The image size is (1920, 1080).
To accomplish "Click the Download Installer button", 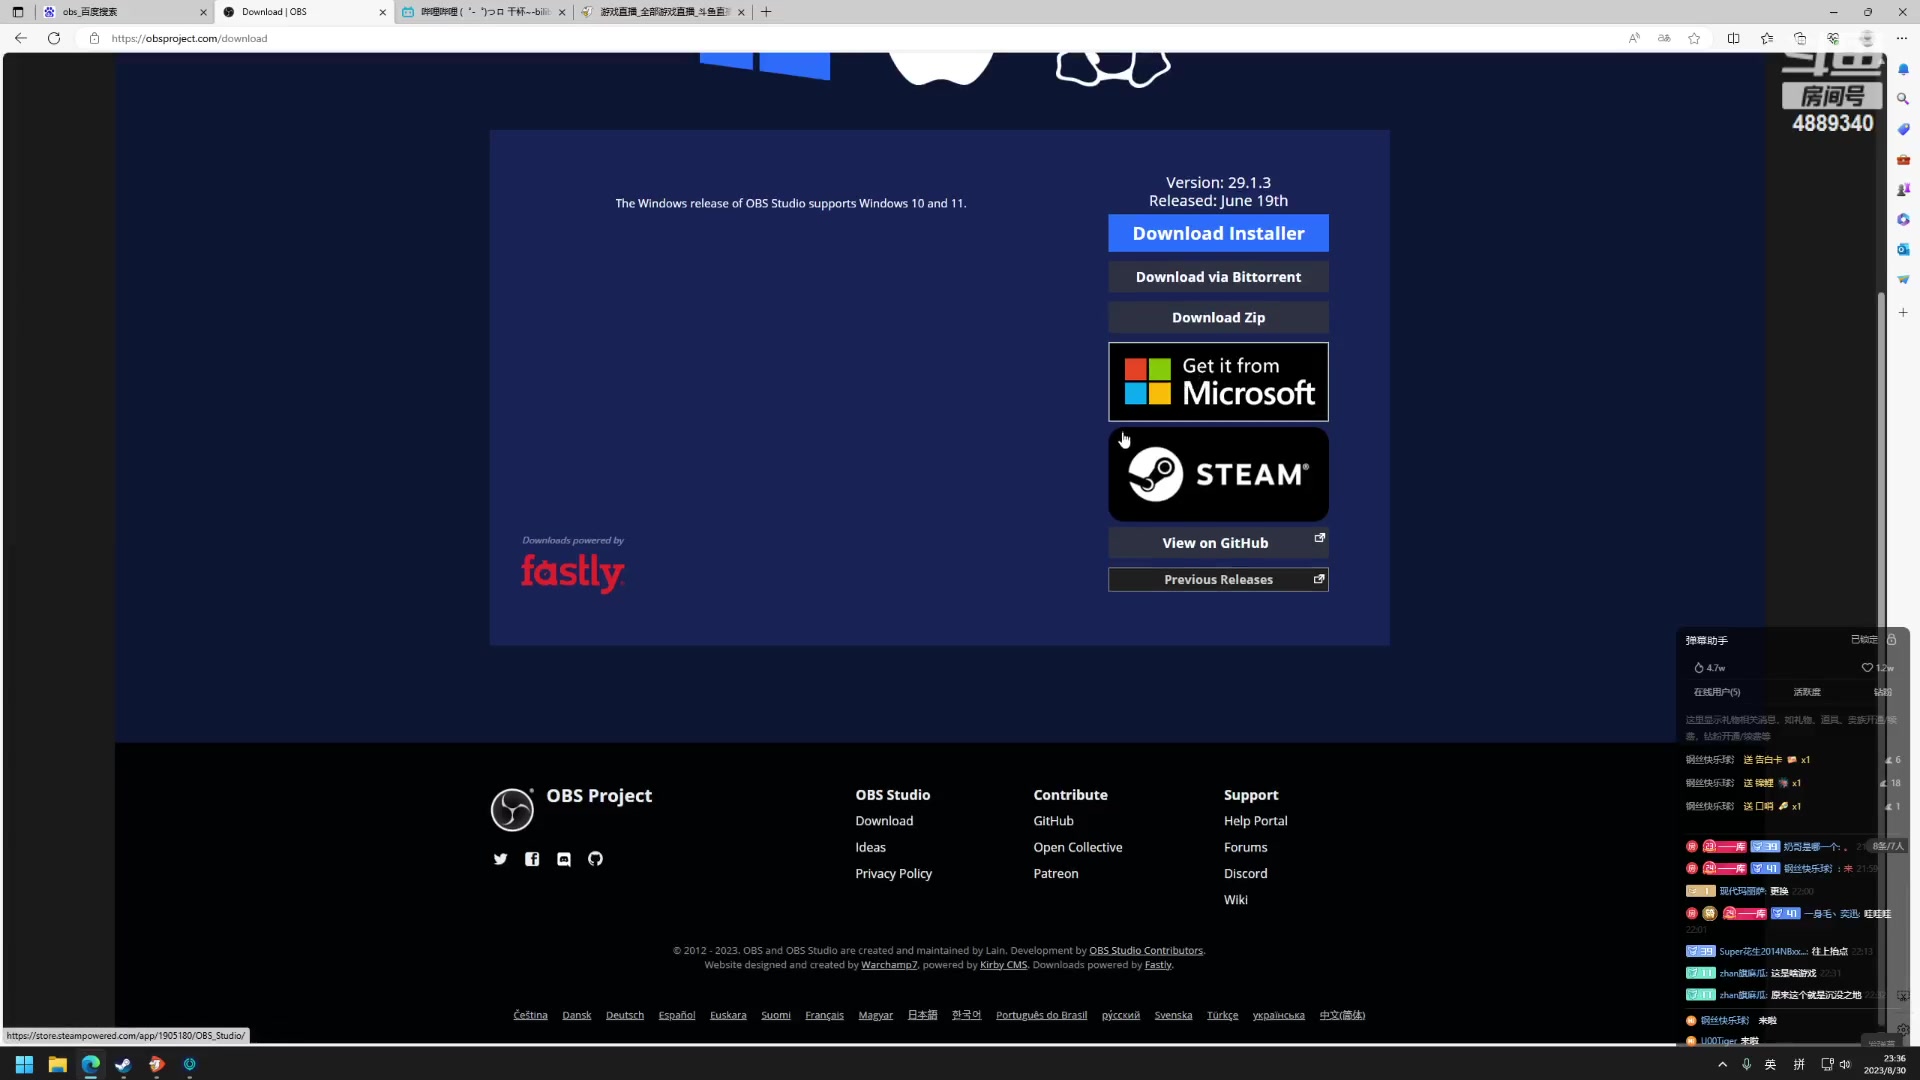I will tap(1218, 233).
